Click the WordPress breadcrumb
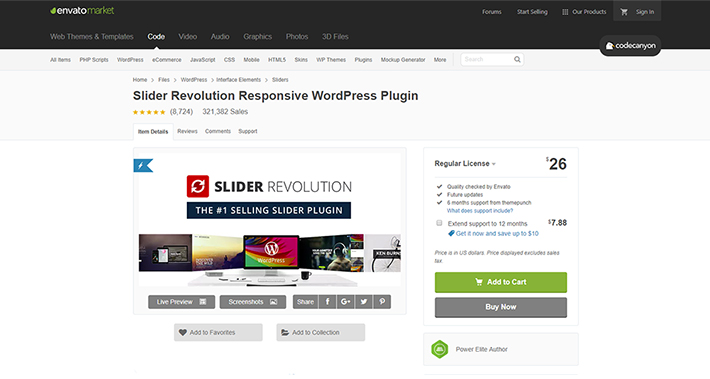 (194, 80)
